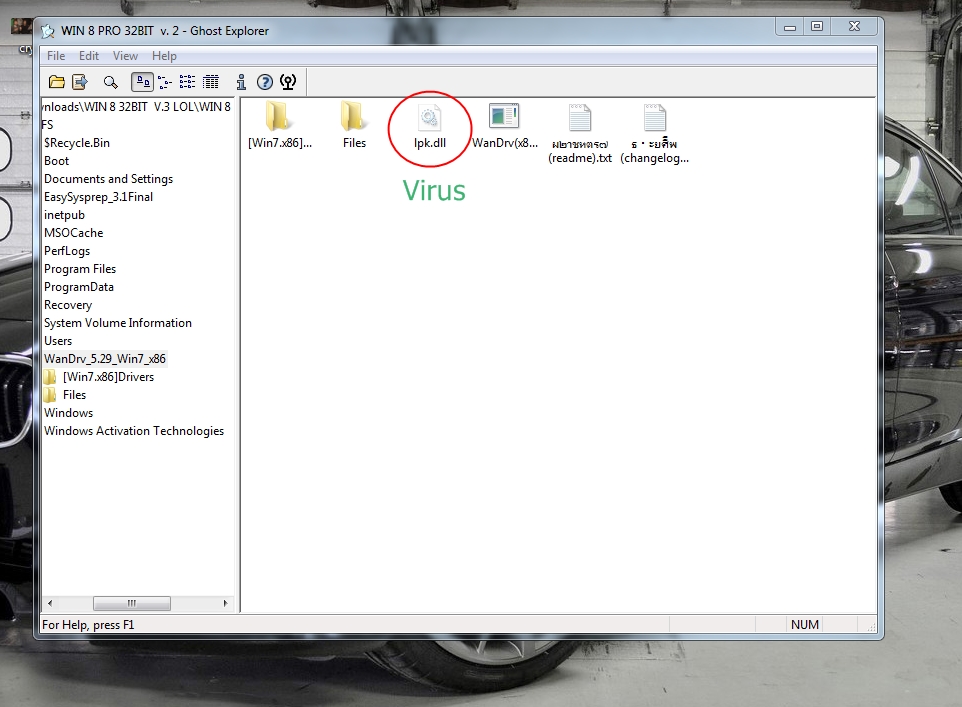Image resolution: width=962 pixels, height=707 pixels.
Task: Select MSOCache in the tree
Action: click(x=74, y=233)
